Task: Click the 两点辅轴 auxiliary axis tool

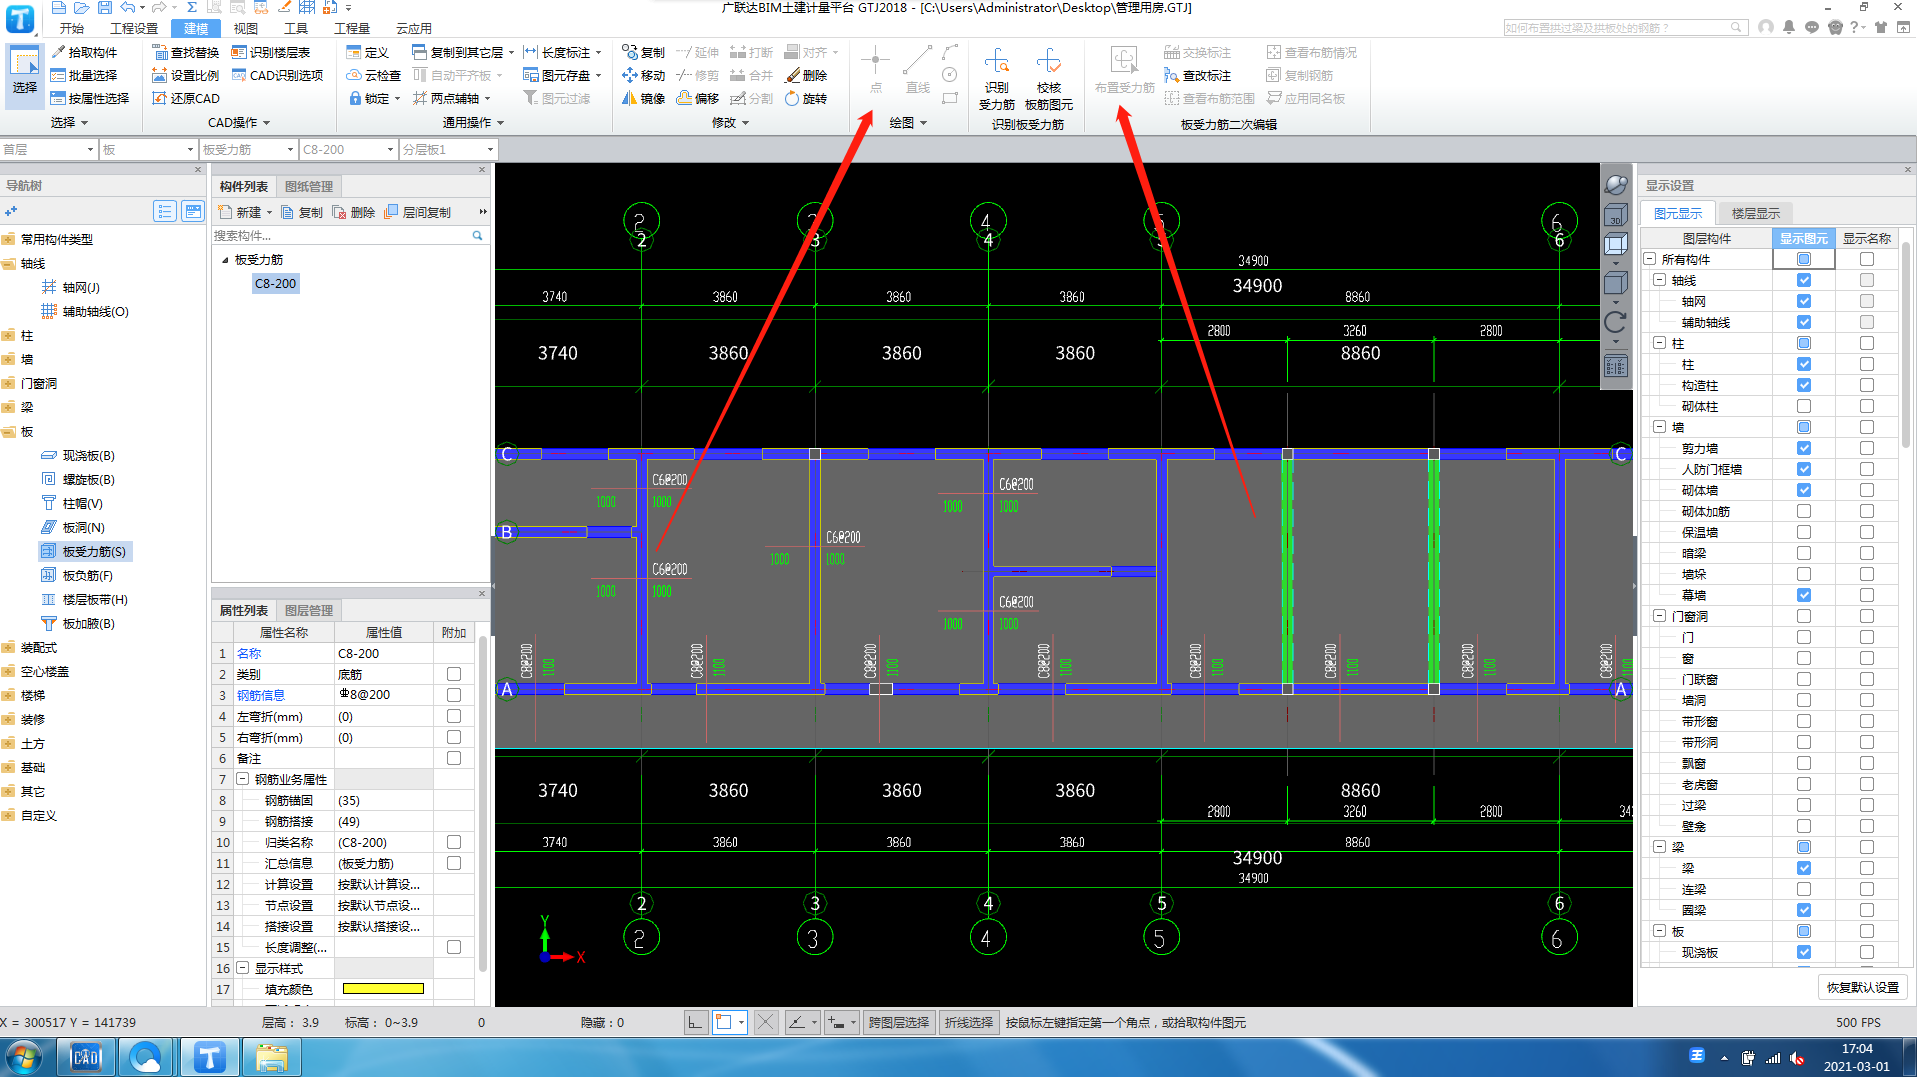Action: [451, 98]
